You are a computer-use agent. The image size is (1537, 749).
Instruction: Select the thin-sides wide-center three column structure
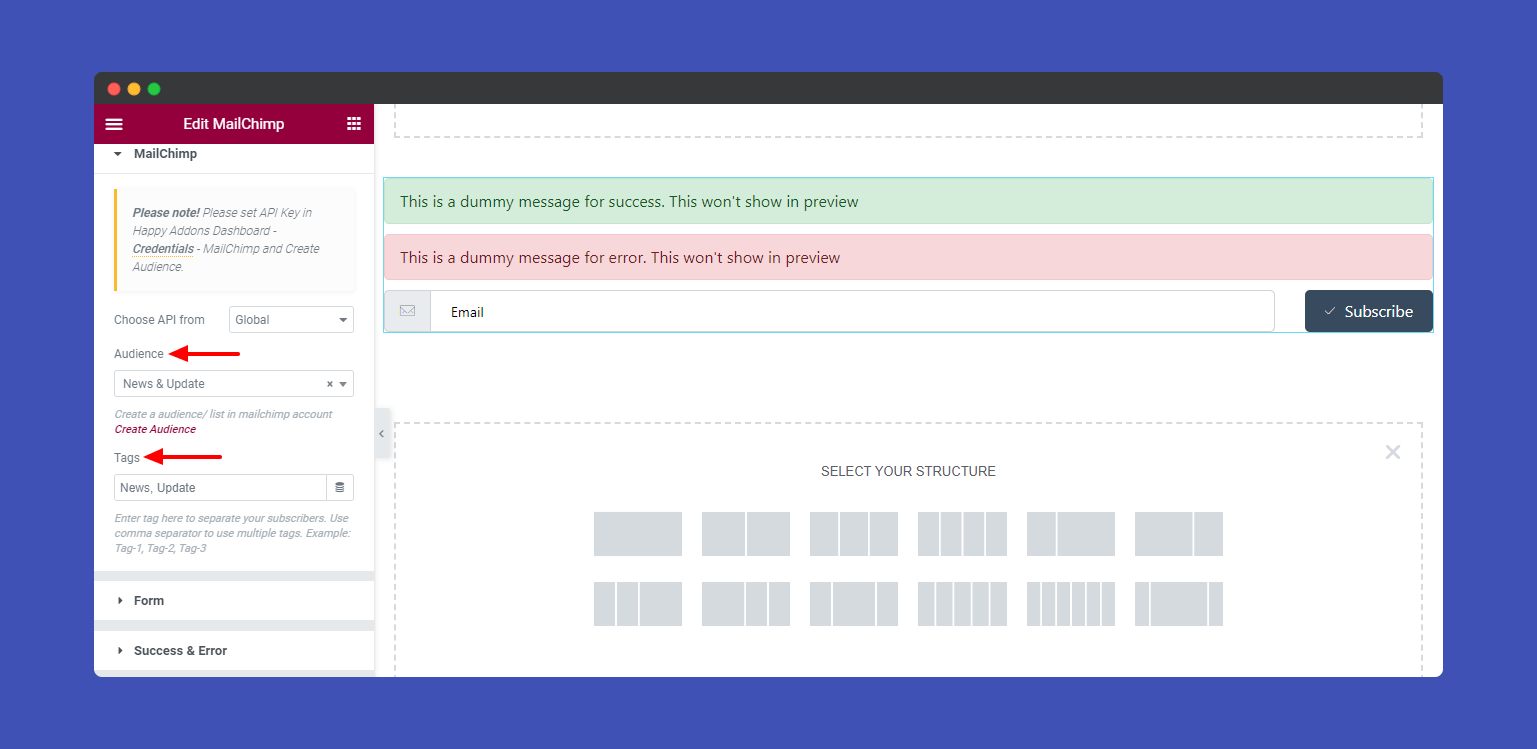[x=1179, y=604]
